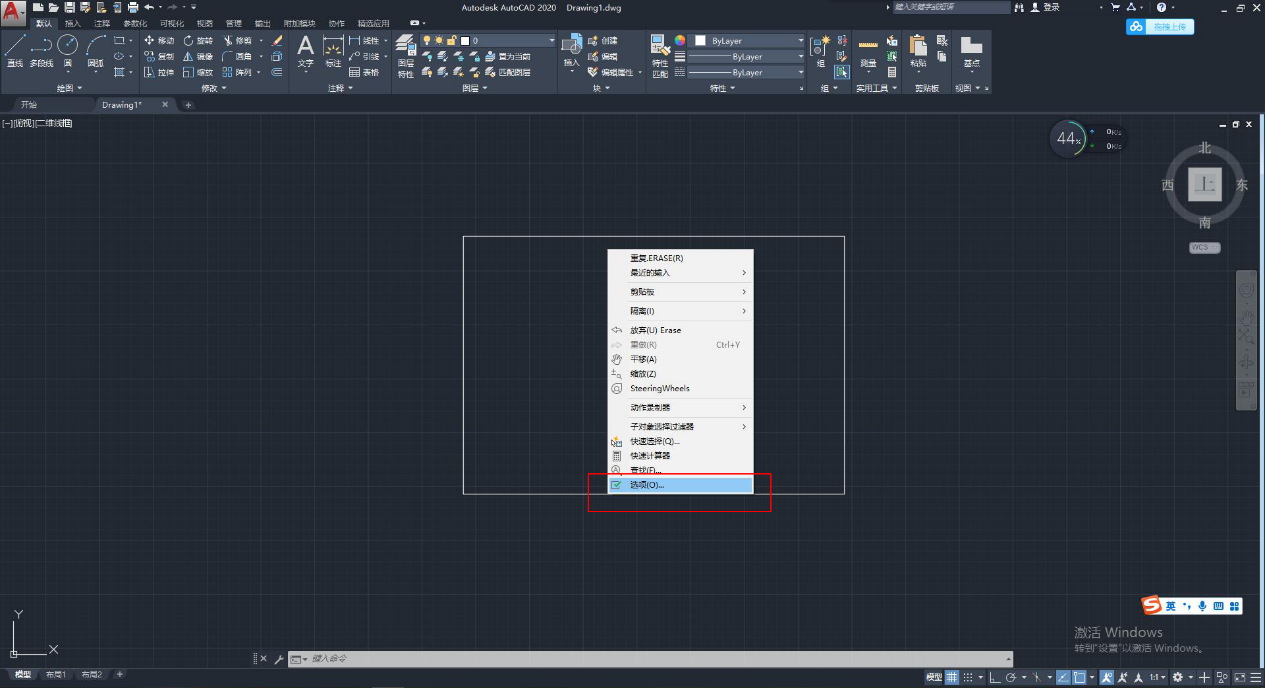Open the annotation scale 1:1 dropdown

point(1157,677)
